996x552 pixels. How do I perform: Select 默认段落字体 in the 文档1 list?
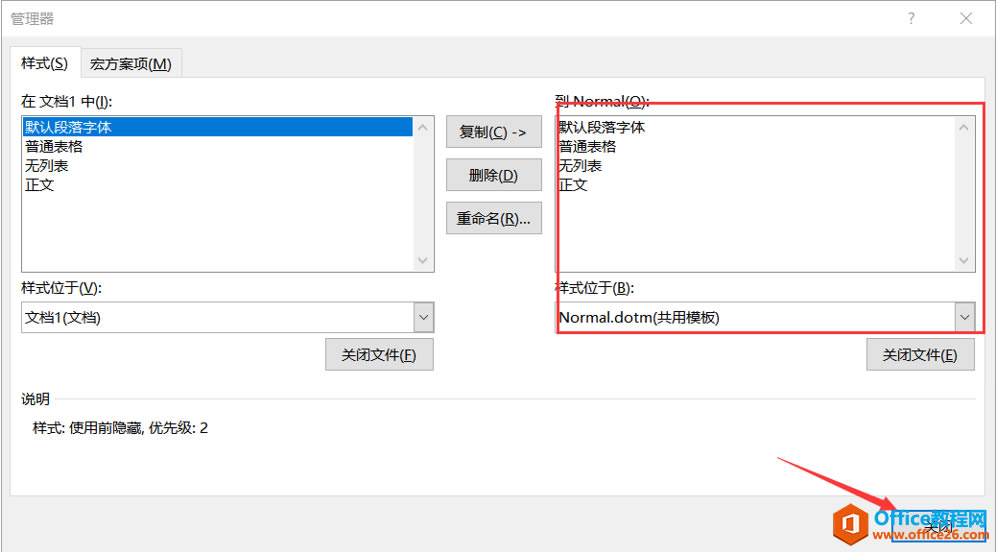(217, 127)
